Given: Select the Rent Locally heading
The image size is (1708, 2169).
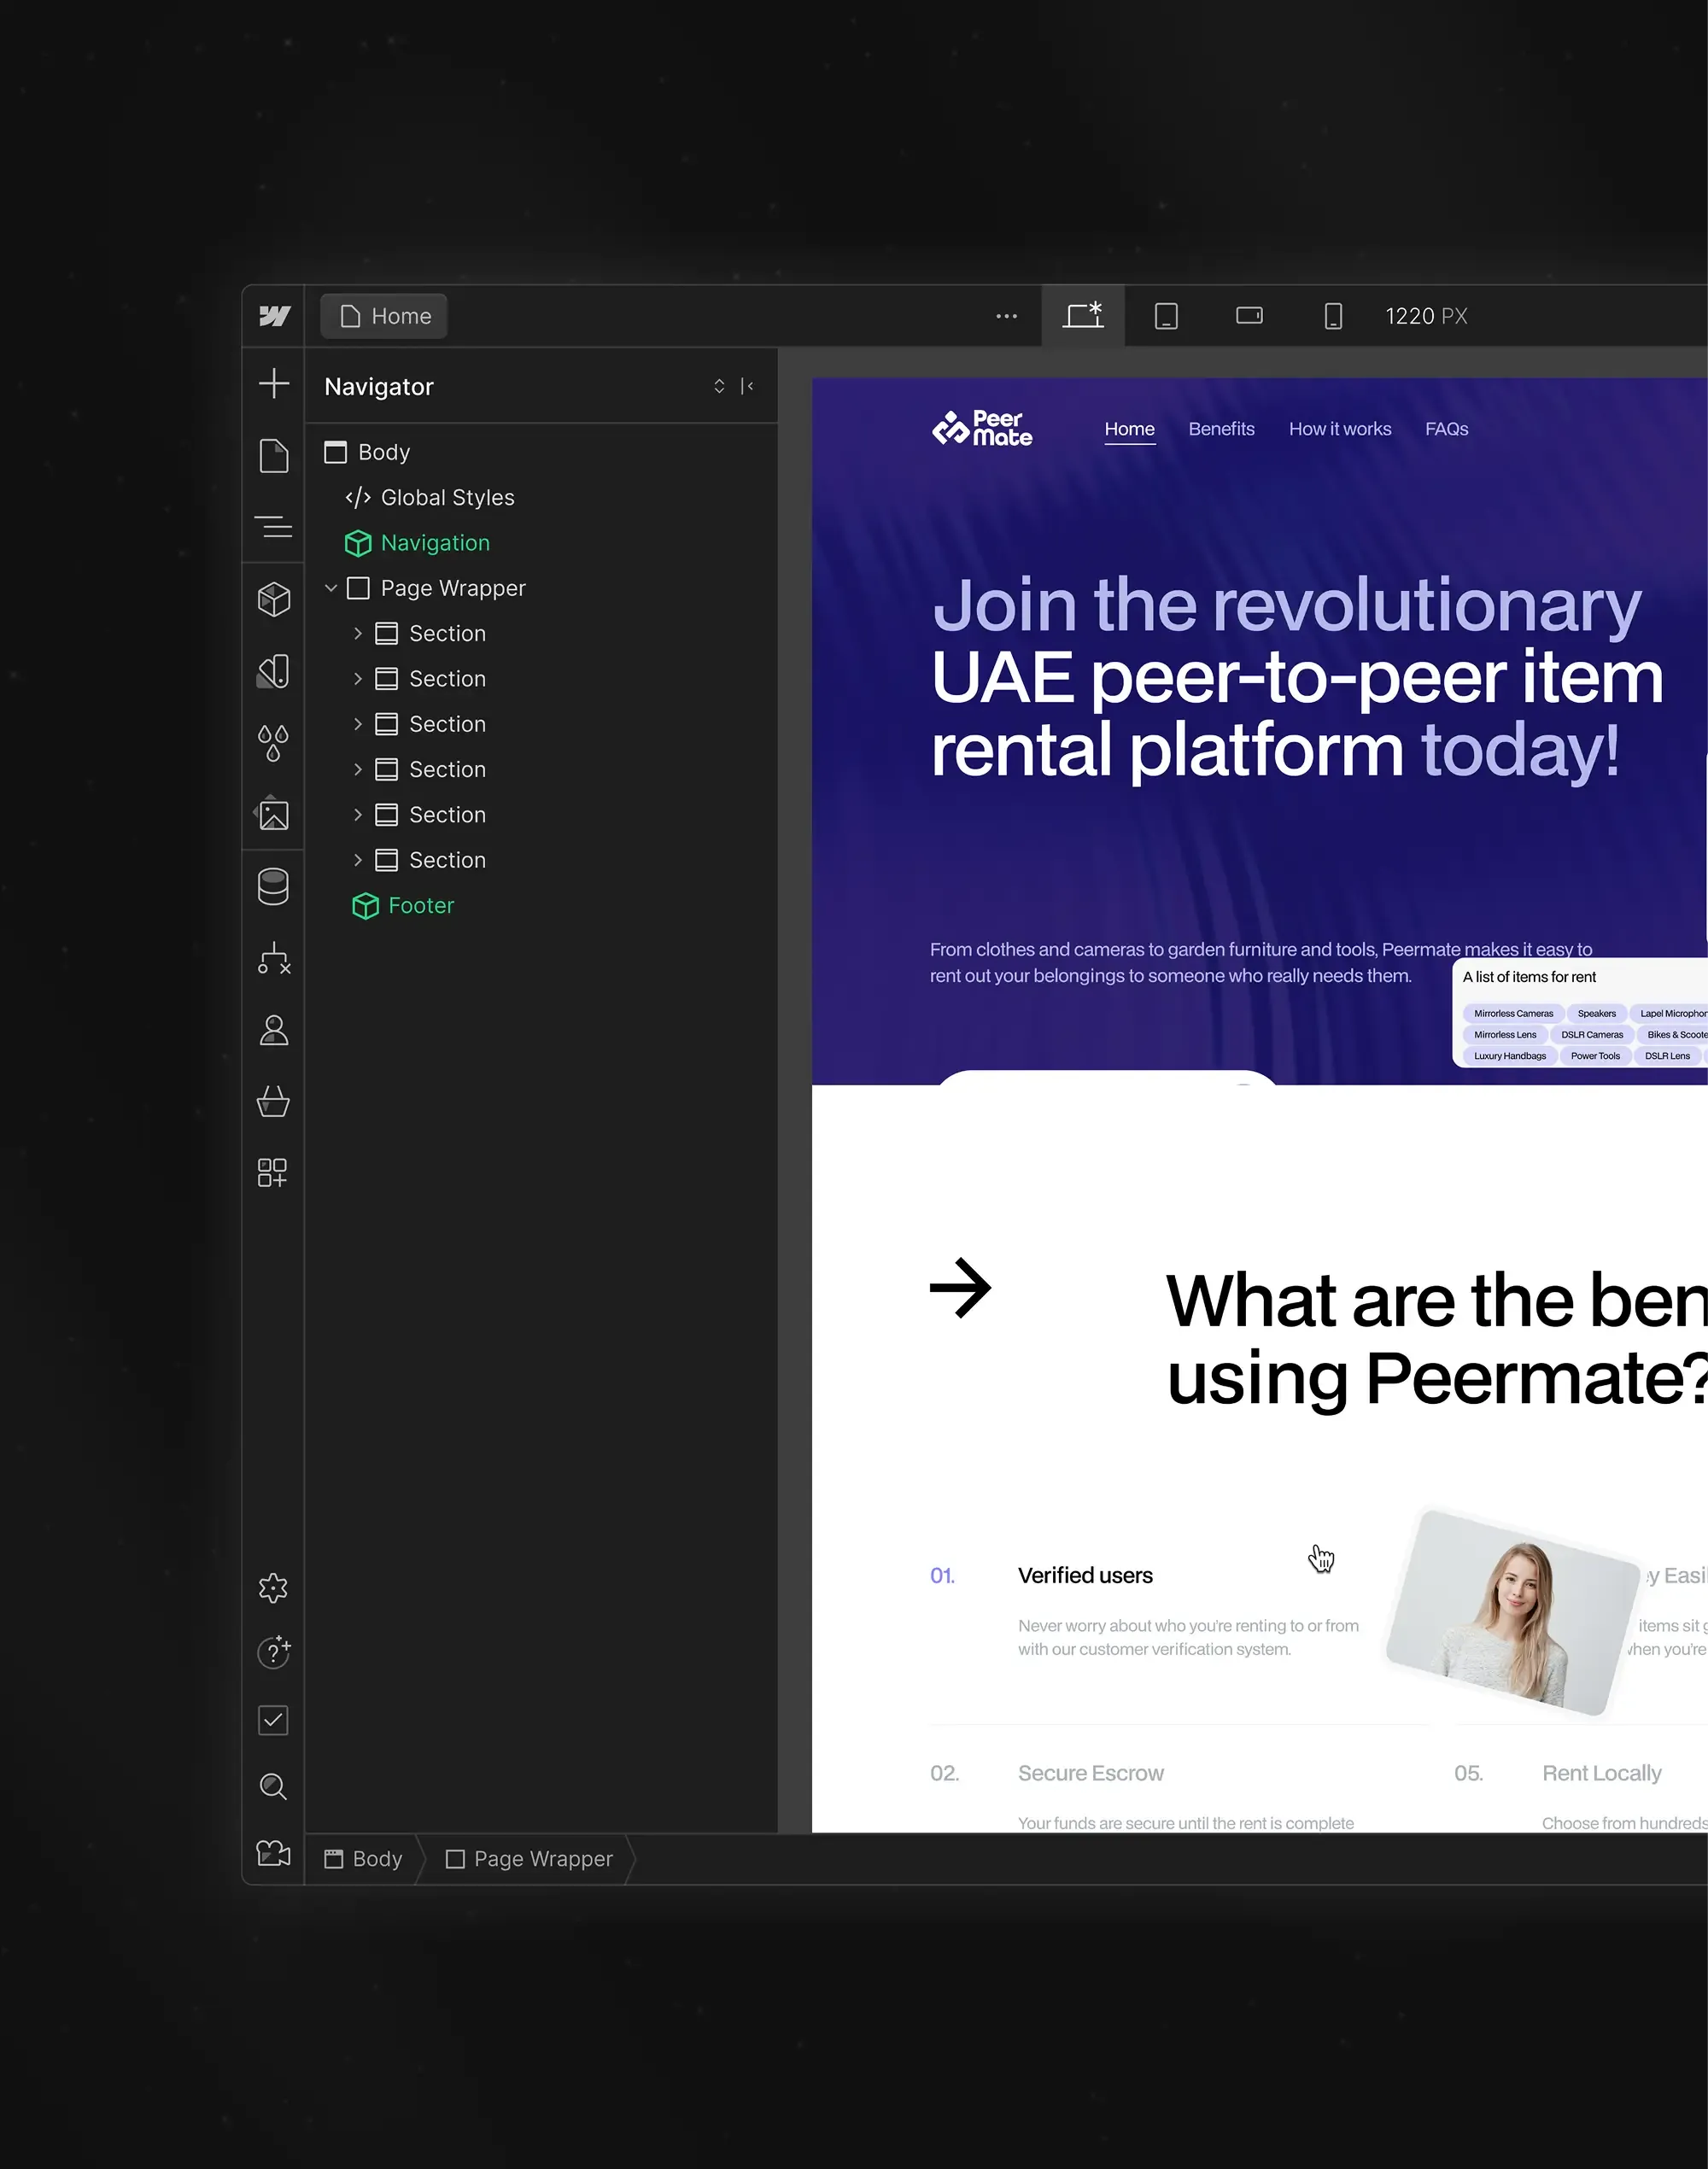Looking at the screenshot, I should point(1601,1774).
